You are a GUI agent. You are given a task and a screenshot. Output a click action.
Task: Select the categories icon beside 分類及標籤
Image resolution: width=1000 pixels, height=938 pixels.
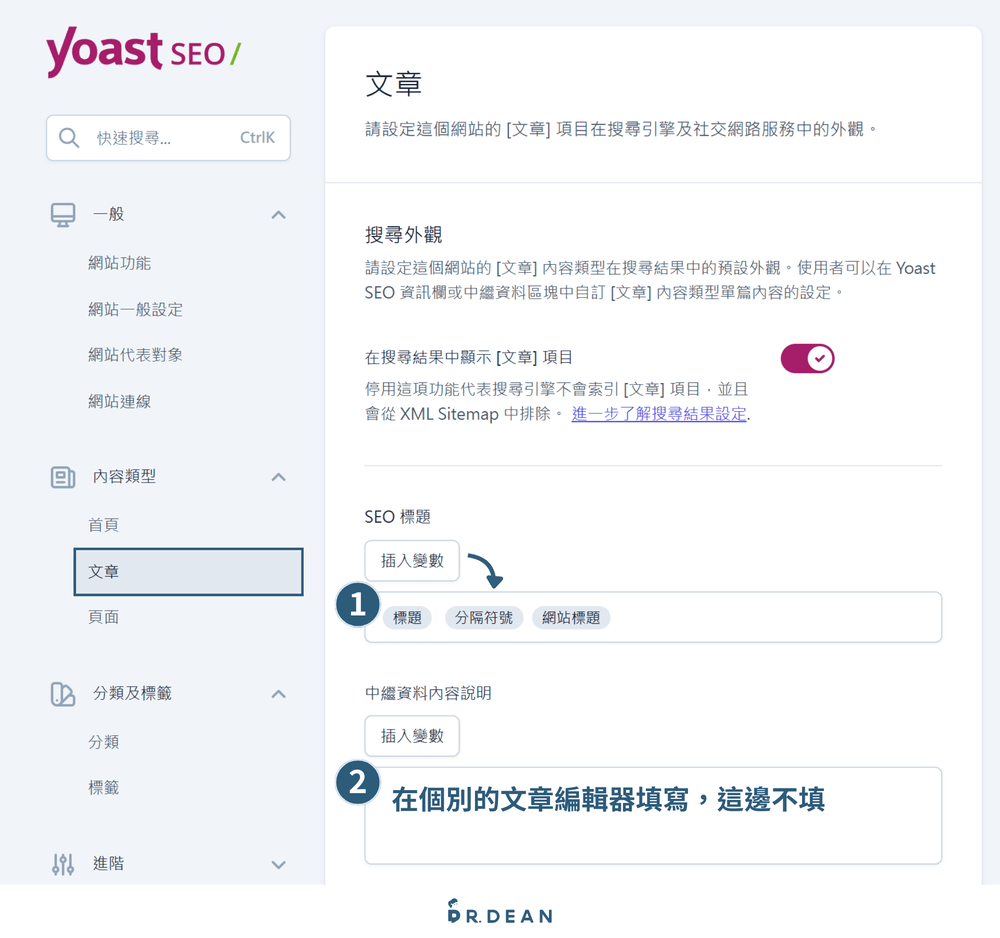click(62, 693)
